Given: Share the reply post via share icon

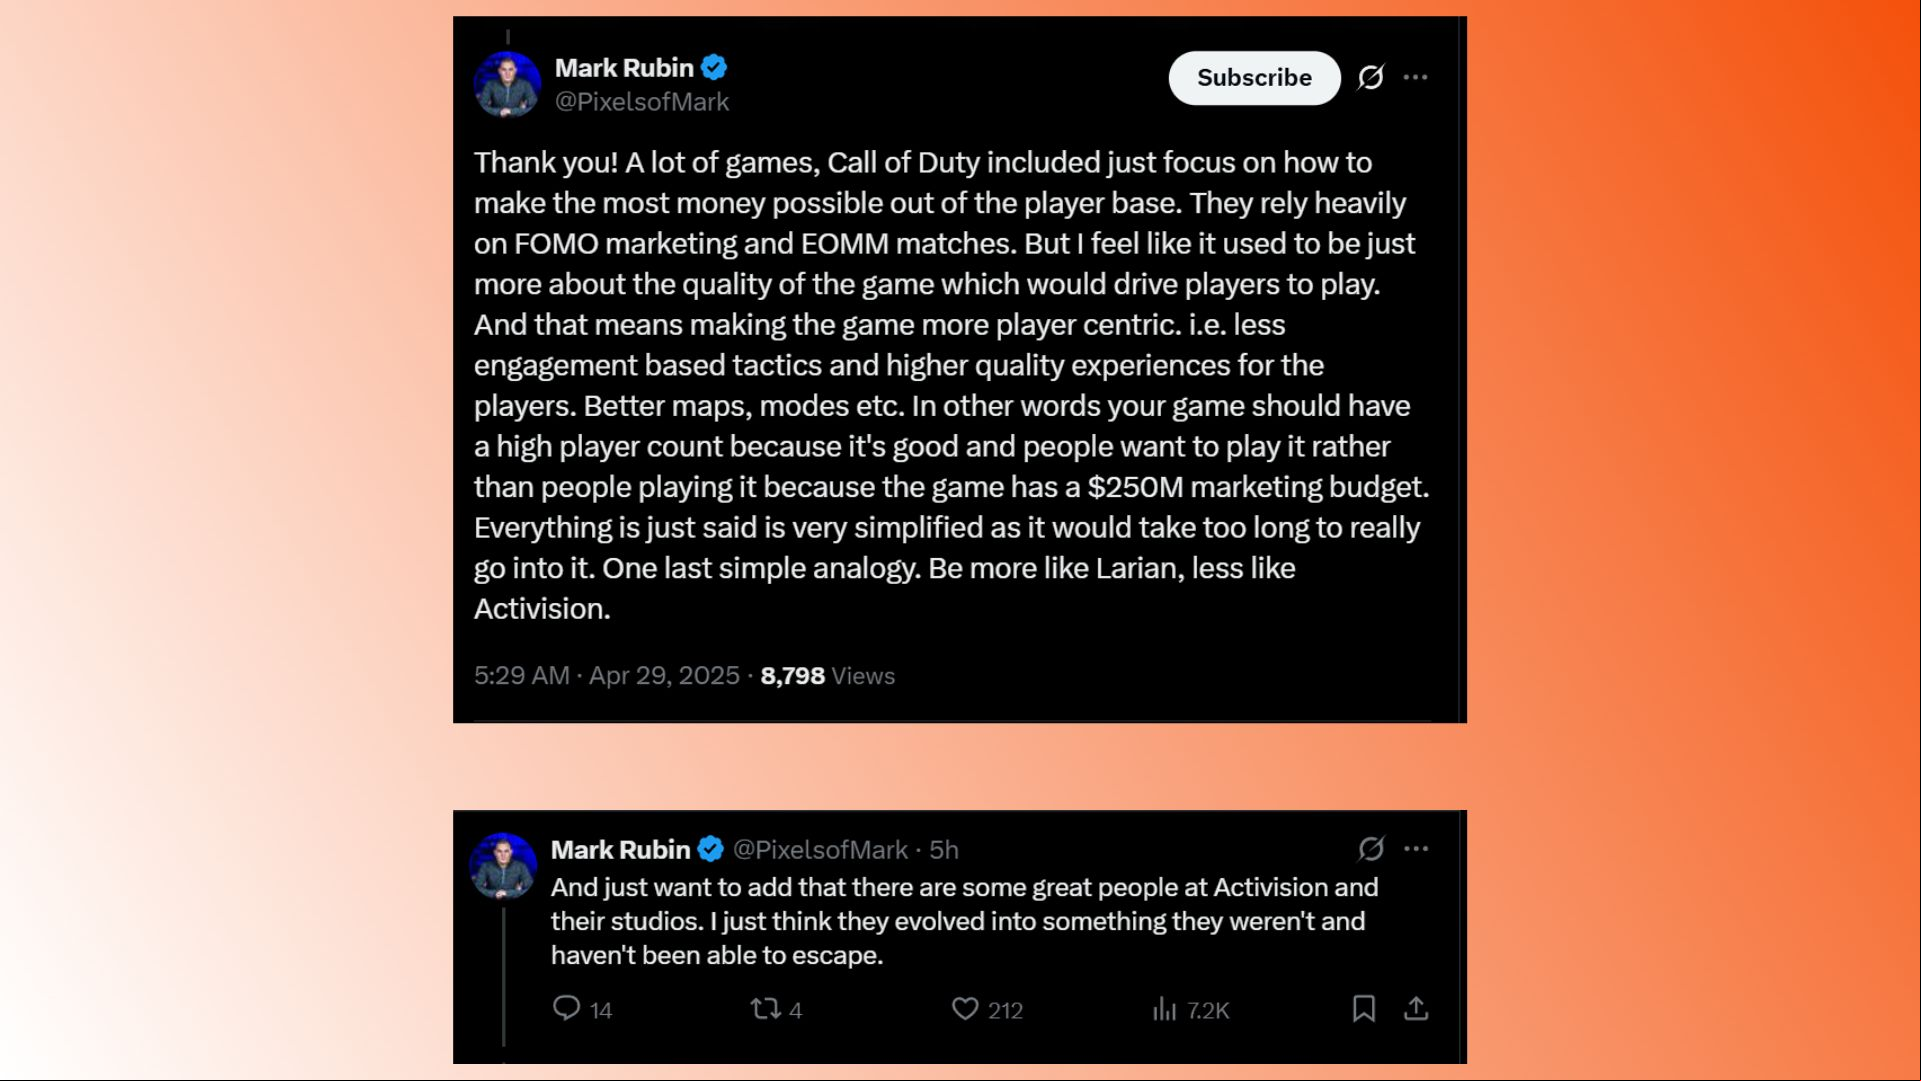Looking at the screenshot, I should [1416, 1008].
